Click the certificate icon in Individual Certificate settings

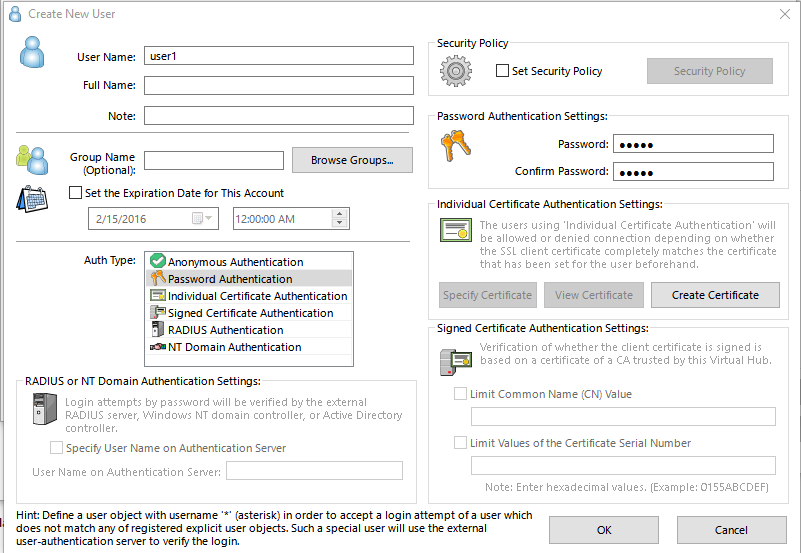click(456, 230)
